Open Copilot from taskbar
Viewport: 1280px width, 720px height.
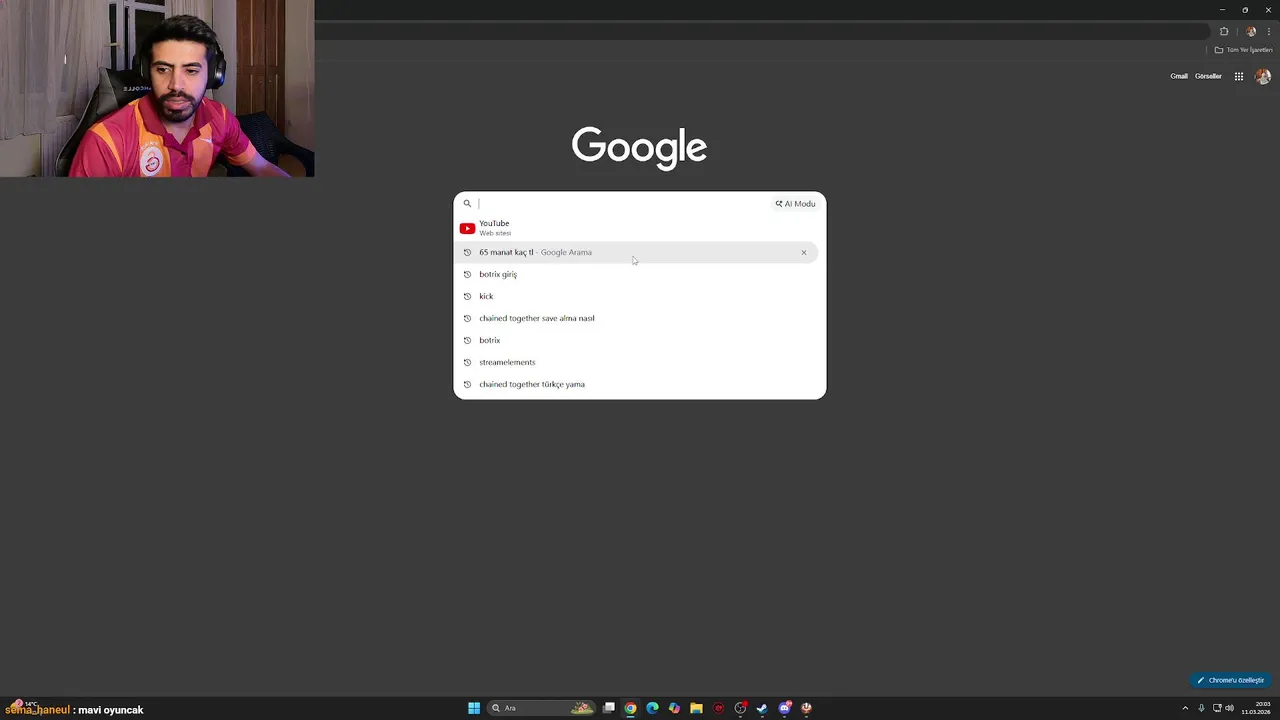[674, 708]
